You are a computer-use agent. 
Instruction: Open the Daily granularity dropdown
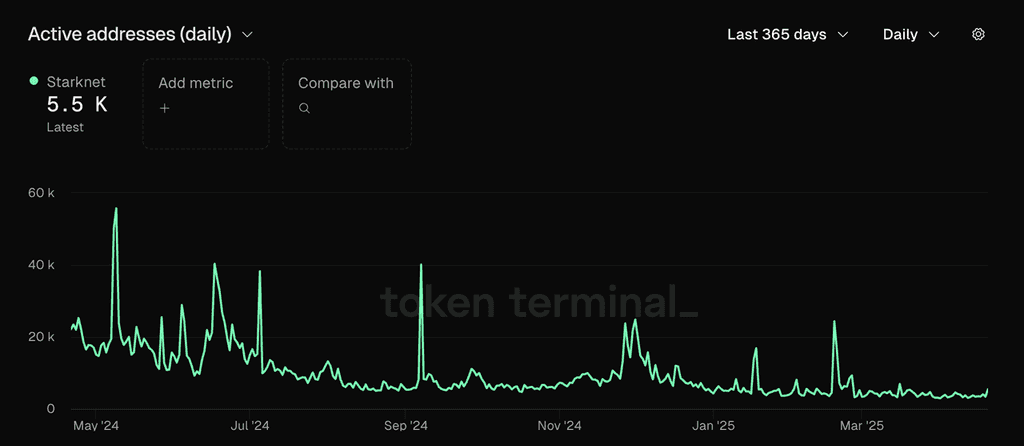tap(911, 35)
